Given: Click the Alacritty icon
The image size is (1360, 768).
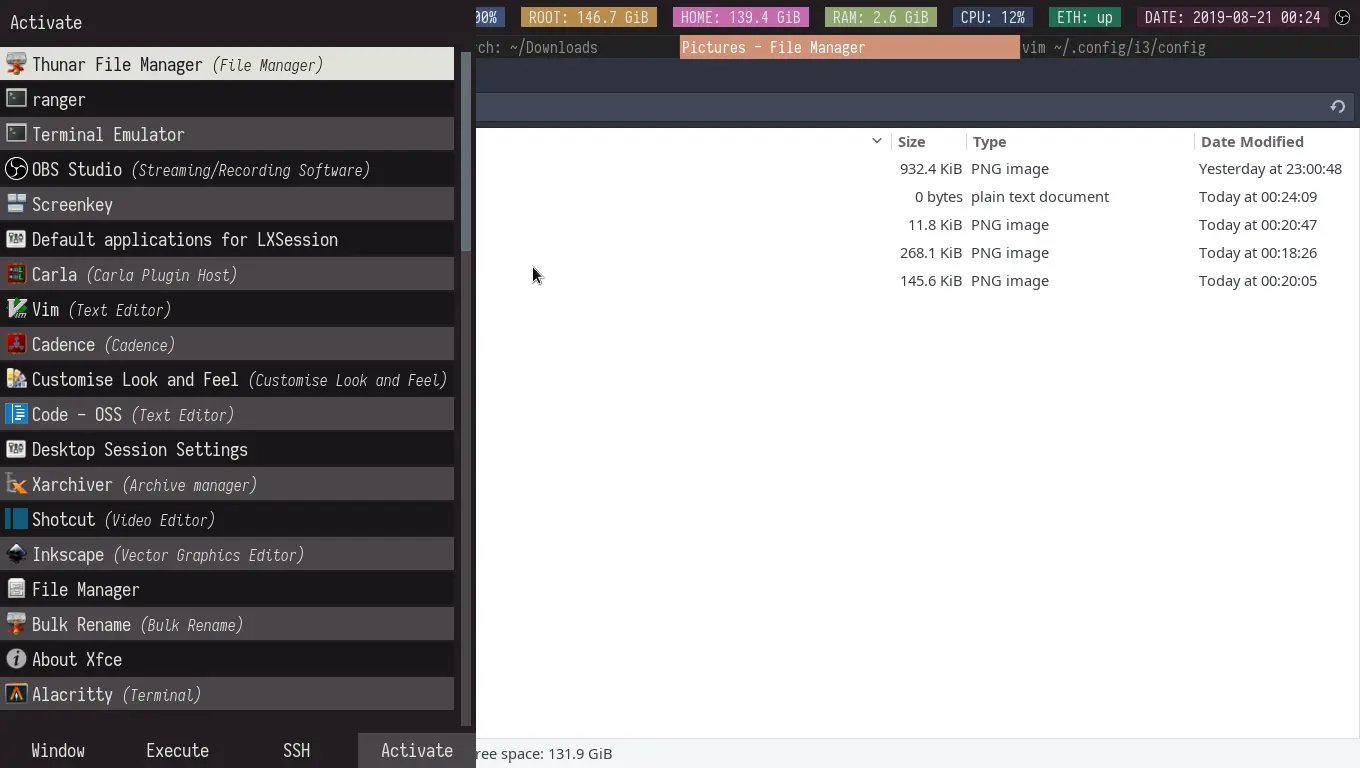Looking at the screenshot, I should (x=16, y=694).
